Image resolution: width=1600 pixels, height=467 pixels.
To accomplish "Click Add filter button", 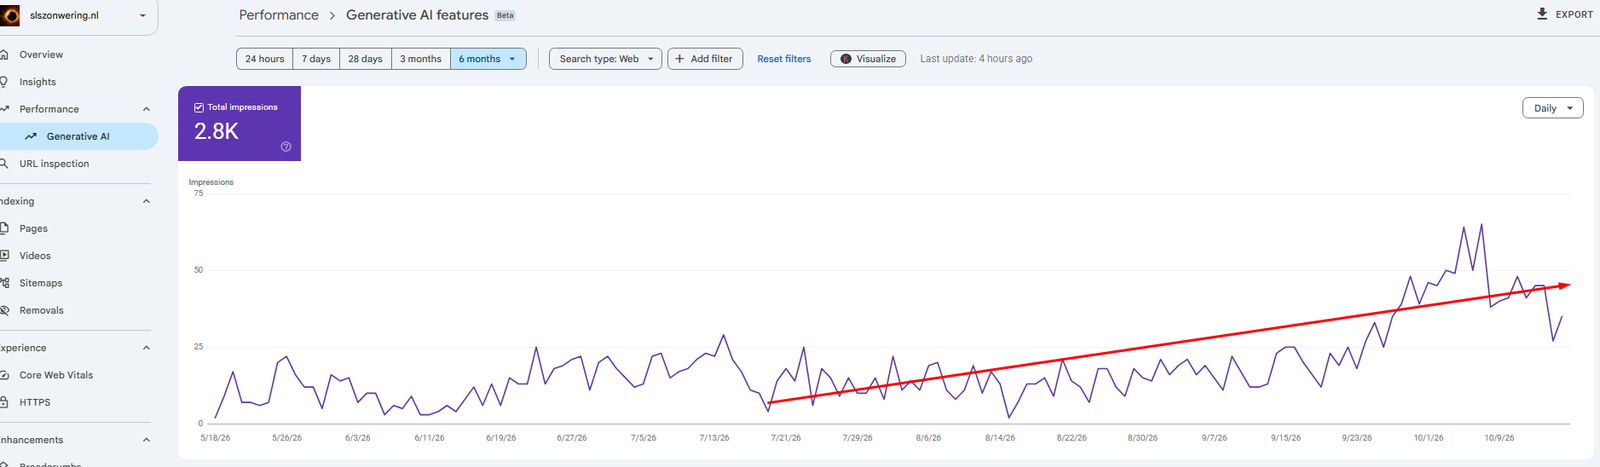I will [x=704, y=59].
